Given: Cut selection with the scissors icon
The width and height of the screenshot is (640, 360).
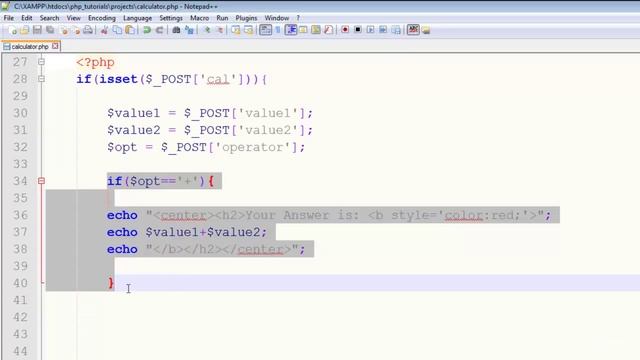Looking at the screenshot, I should (104, 30).
